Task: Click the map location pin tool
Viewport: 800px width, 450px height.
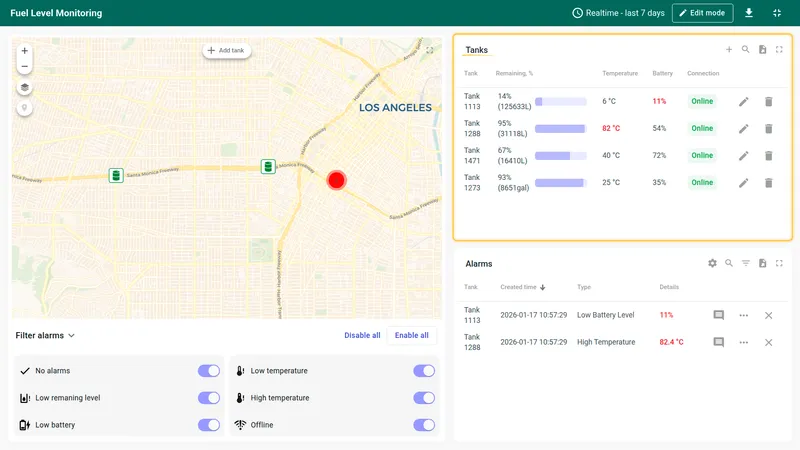Action: click(24, 108)
